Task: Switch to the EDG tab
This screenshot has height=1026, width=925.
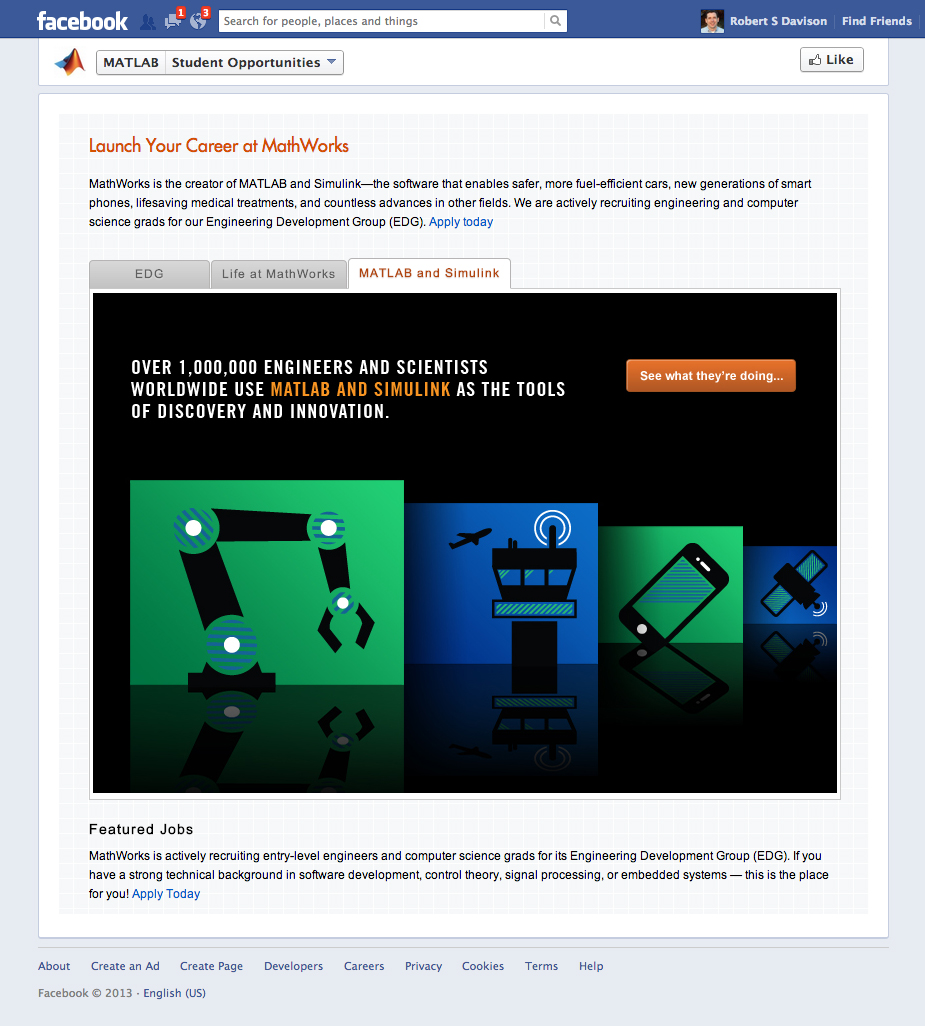Action: [149, 274]
